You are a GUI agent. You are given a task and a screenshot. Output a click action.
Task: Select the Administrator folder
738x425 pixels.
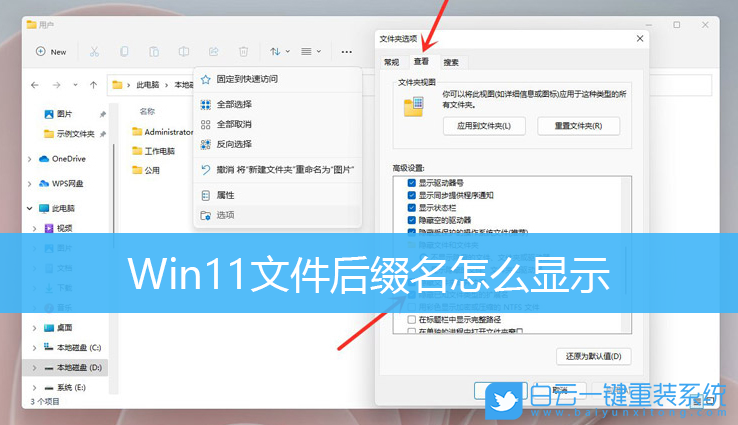[x=162, y=132]
